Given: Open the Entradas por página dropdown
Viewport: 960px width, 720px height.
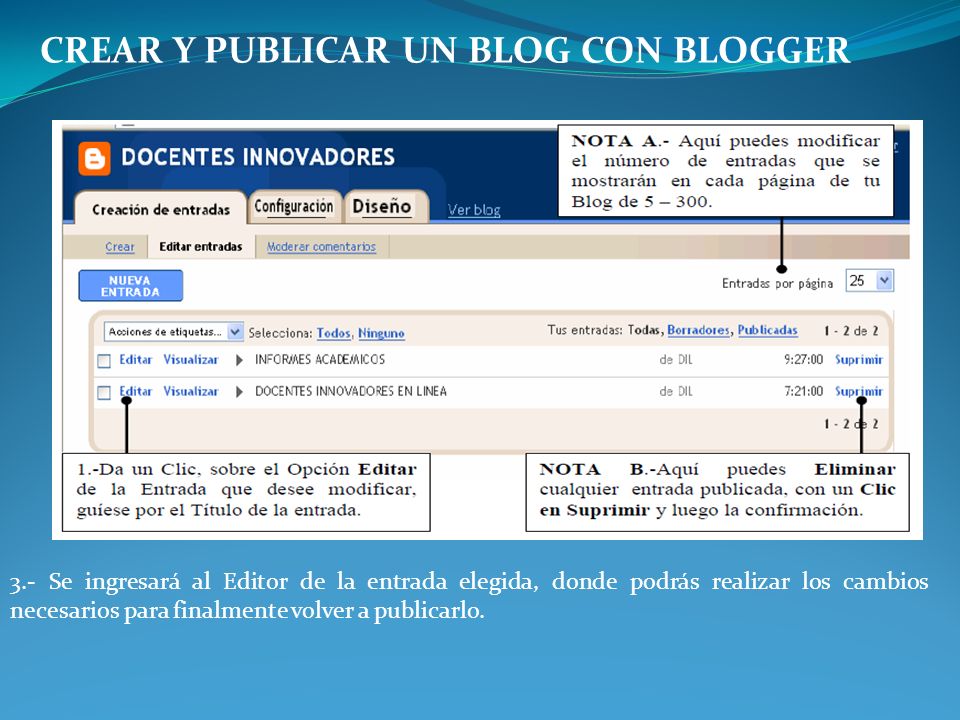Looking at the screenshot, I should click(x=869, y=281).
